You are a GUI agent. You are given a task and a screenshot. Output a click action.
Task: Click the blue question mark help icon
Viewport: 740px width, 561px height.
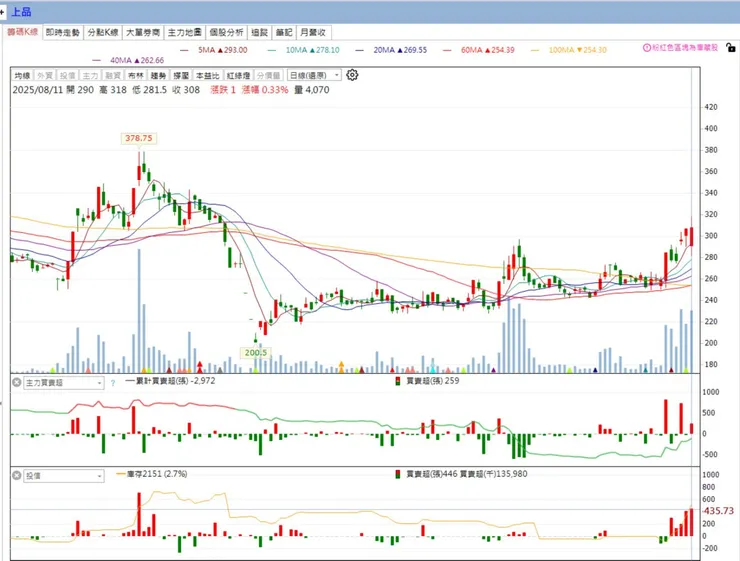113,383
